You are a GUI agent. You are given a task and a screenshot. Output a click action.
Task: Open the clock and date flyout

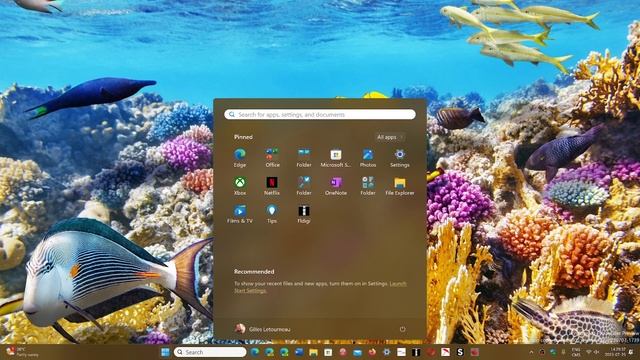click(616, 352)
